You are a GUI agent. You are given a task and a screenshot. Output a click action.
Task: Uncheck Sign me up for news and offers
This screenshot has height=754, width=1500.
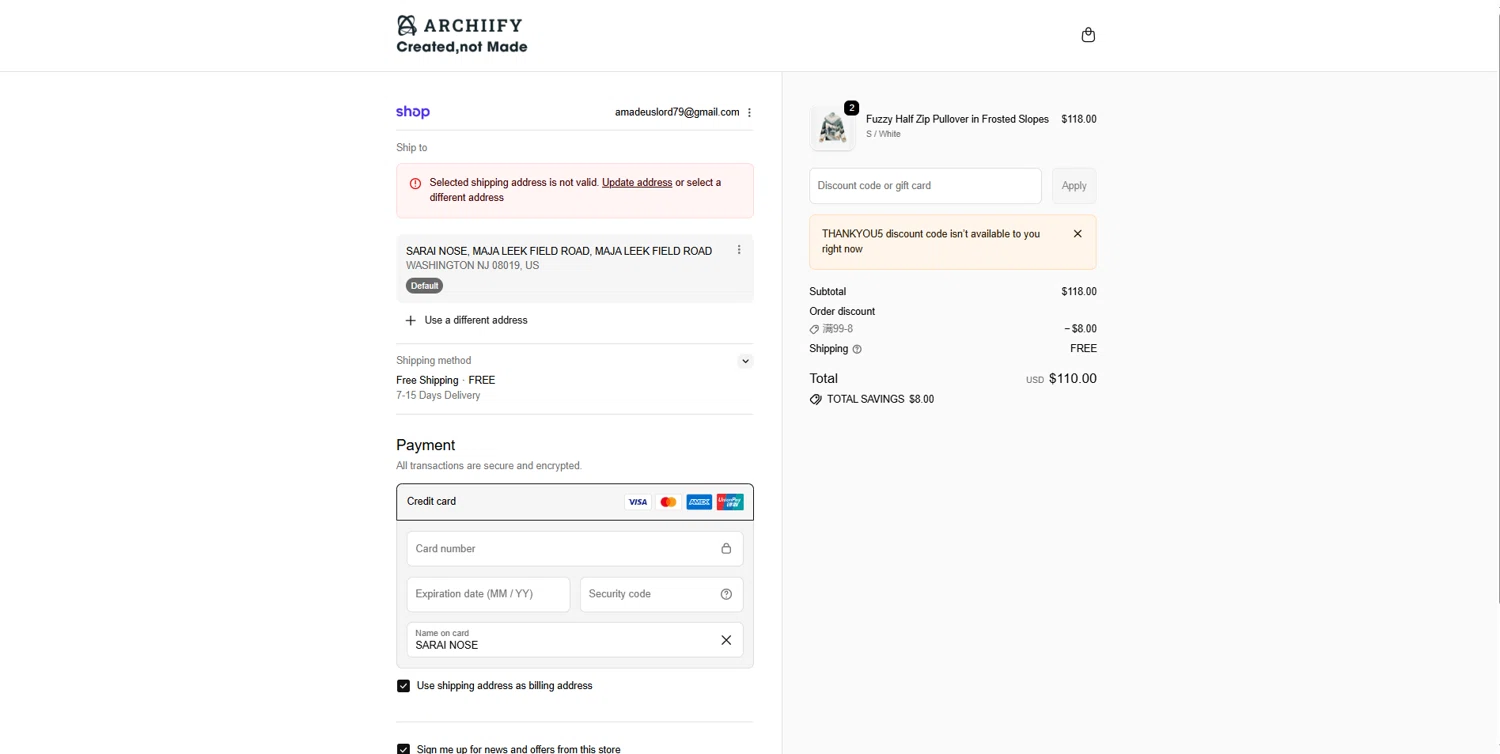403,749
